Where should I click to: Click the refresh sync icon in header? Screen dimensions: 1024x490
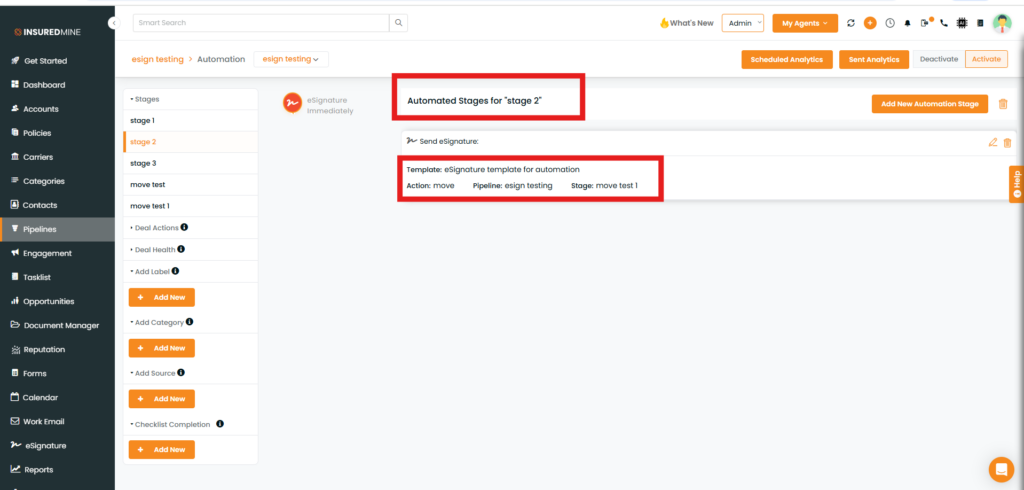coord(851,23)
